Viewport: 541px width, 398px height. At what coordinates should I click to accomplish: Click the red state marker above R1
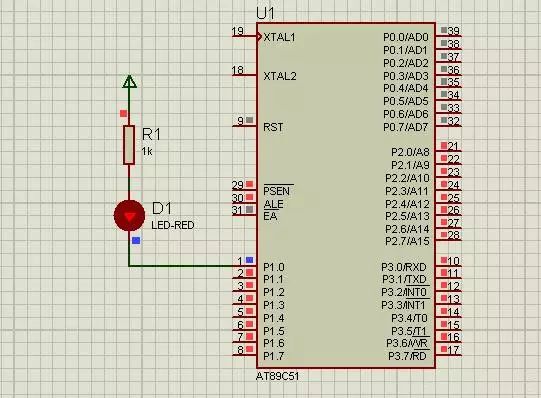click(123, 113)
